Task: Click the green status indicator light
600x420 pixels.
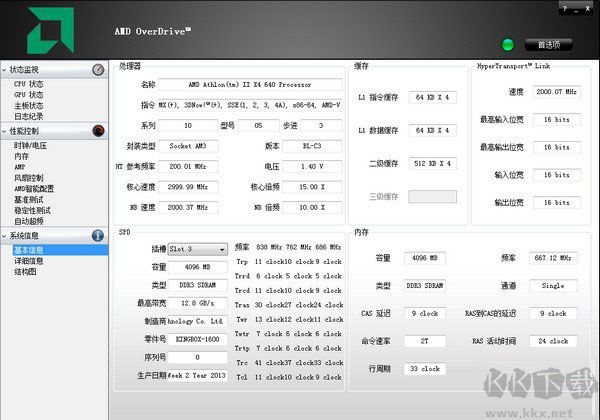Action: pos(508,45)
